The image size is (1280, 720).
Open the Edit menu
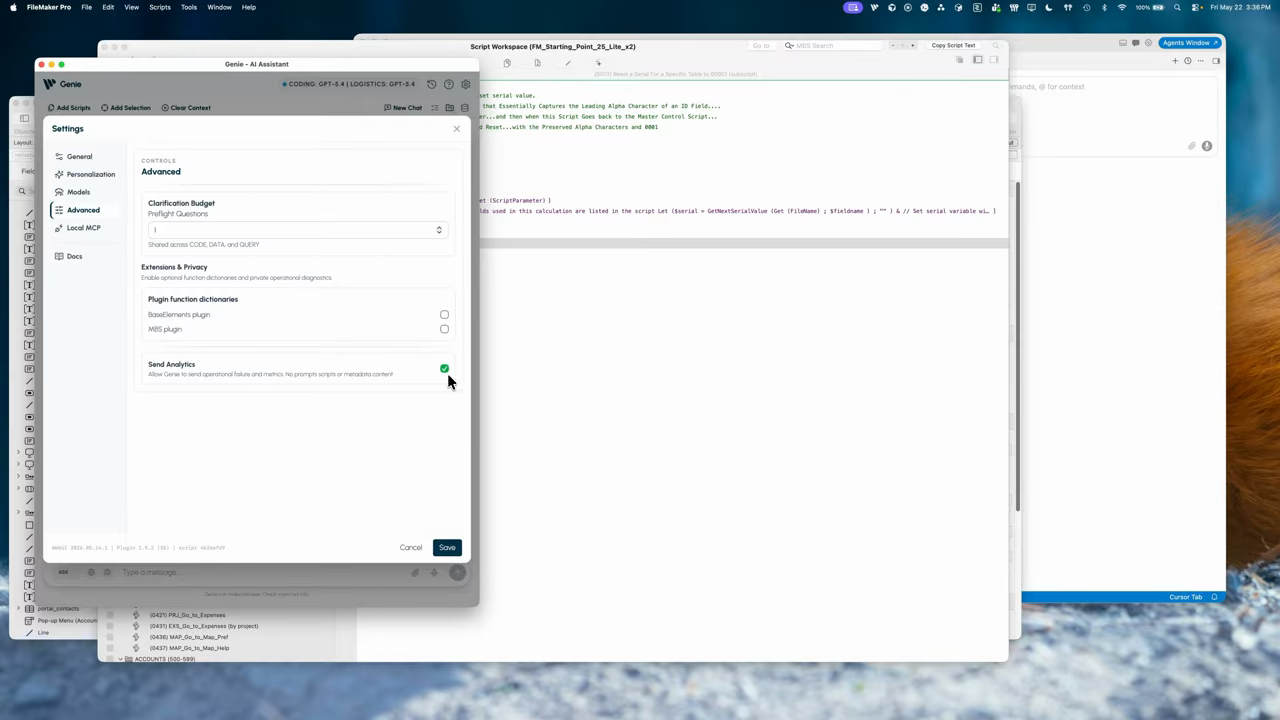pos(108,7)
